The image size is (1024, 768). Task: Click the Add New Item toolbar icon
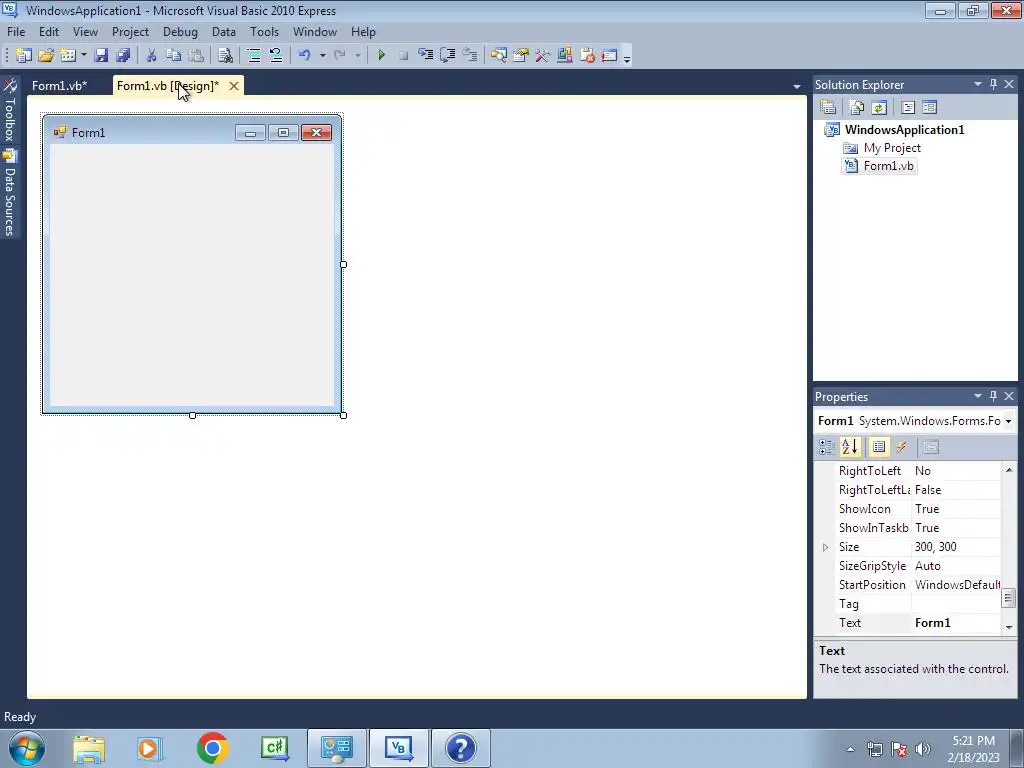(67, 56)
